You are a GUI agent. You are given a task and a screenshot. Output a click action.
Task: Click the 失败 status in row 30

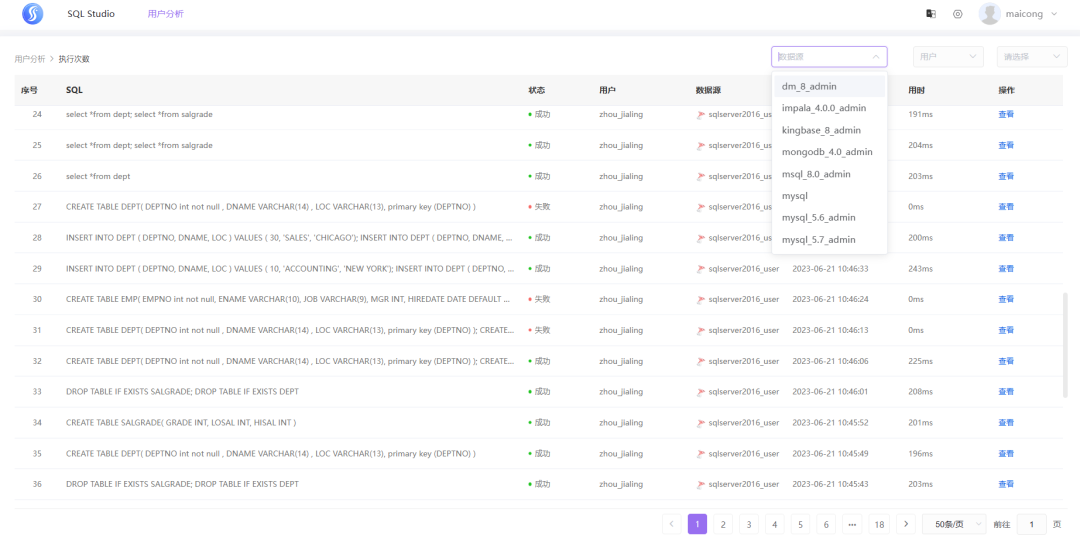coord(539,300)
